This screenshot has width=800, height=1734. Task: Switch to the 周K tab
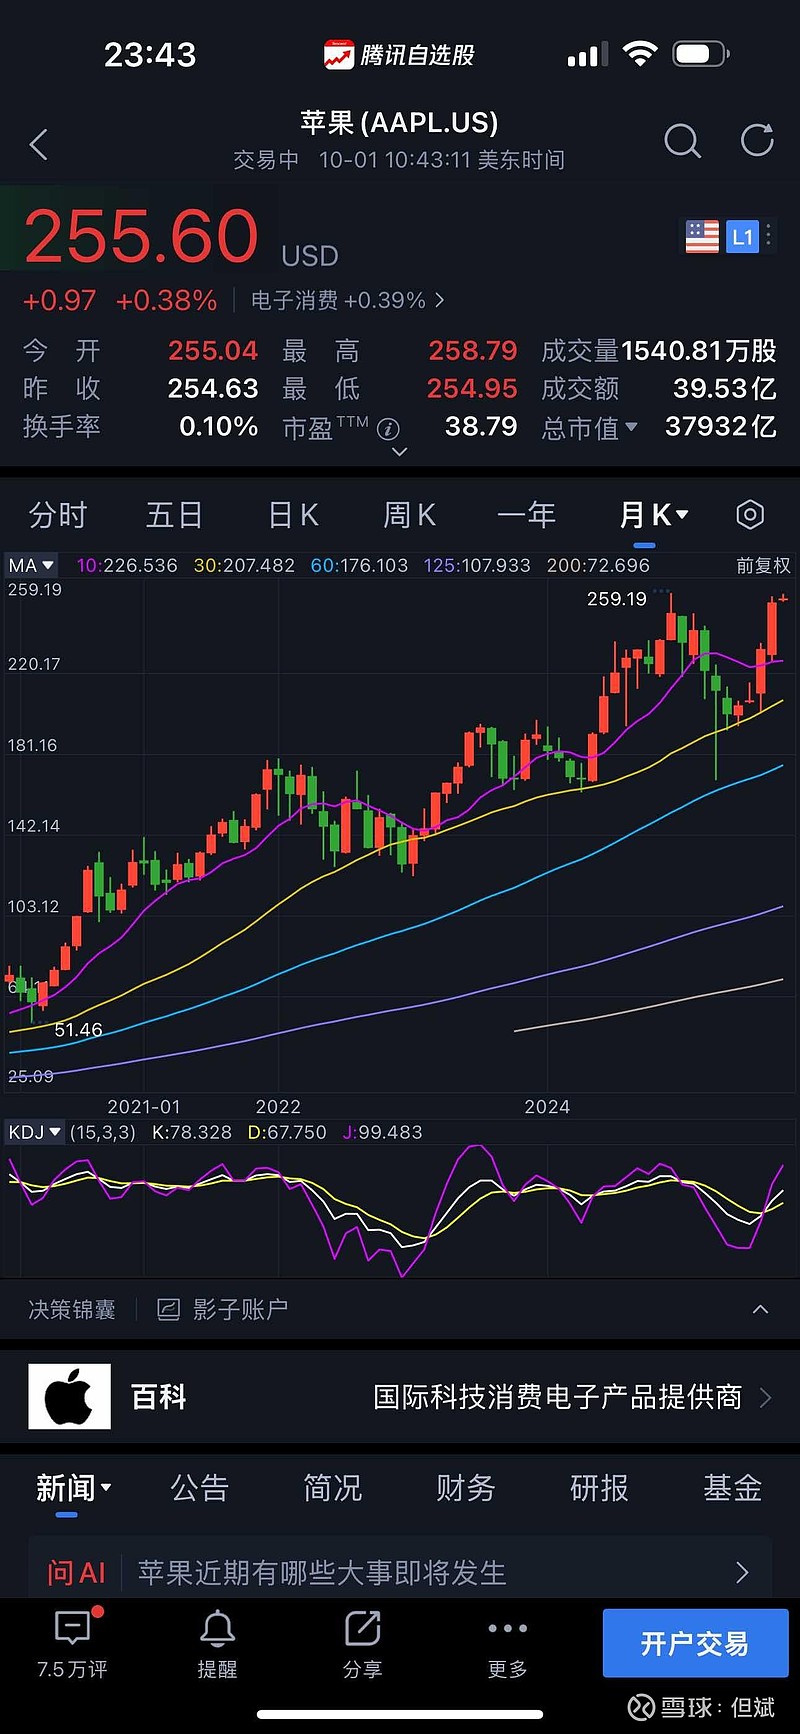(409, 515)
